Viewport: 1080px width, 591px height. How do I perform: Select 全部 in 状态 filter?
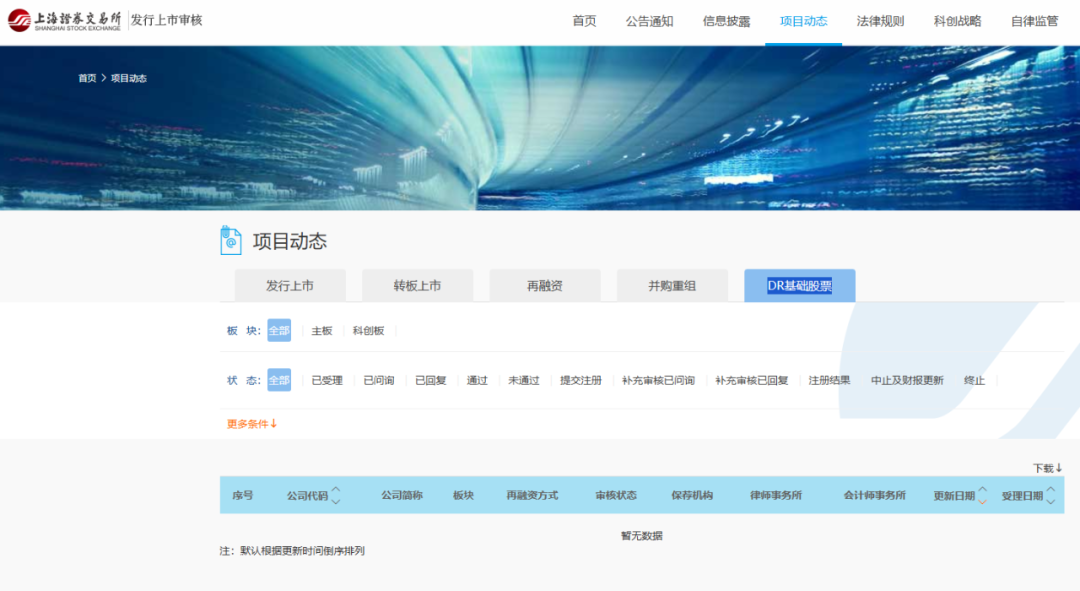(279, 380)
